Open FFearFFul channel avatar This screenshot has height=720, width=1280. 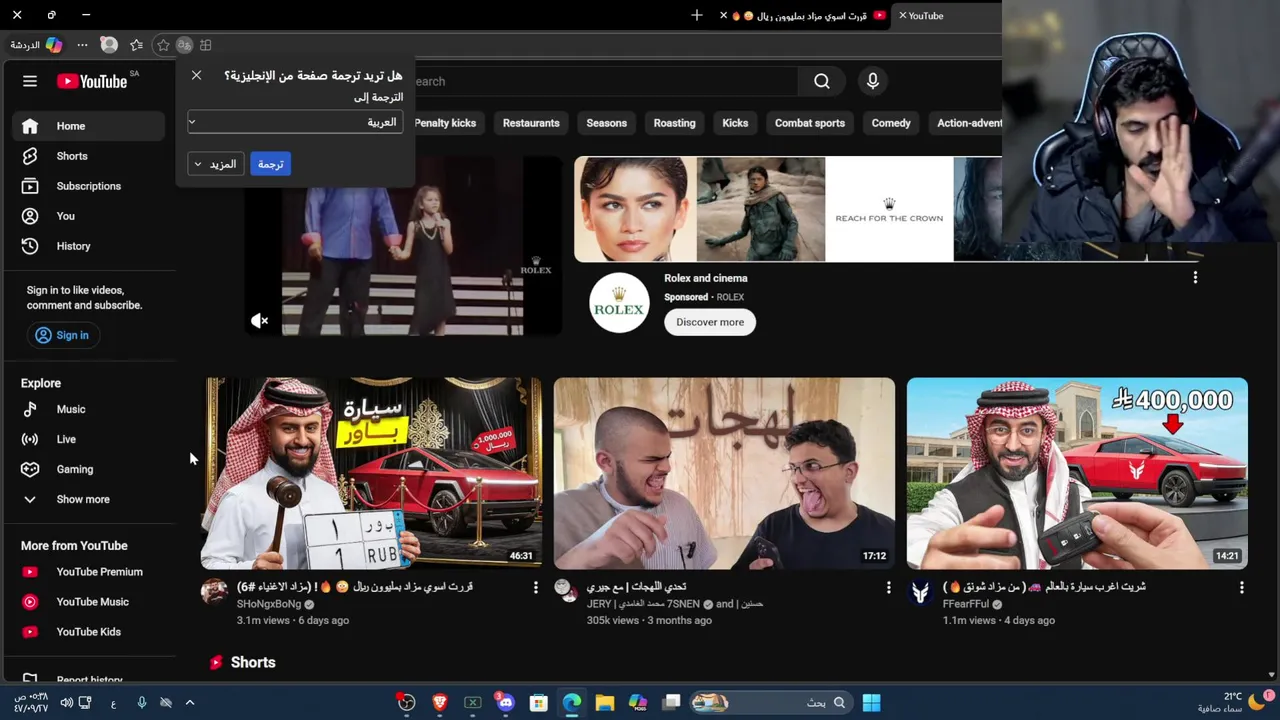click(x=921, y=592)
